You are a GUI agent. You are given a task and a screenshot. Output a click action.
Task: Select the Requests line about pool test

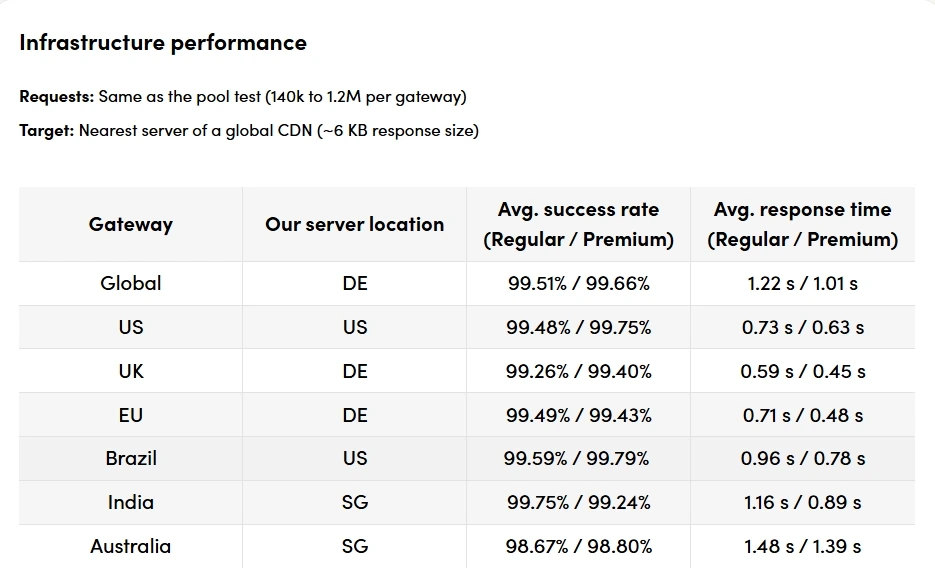[243, 97]
